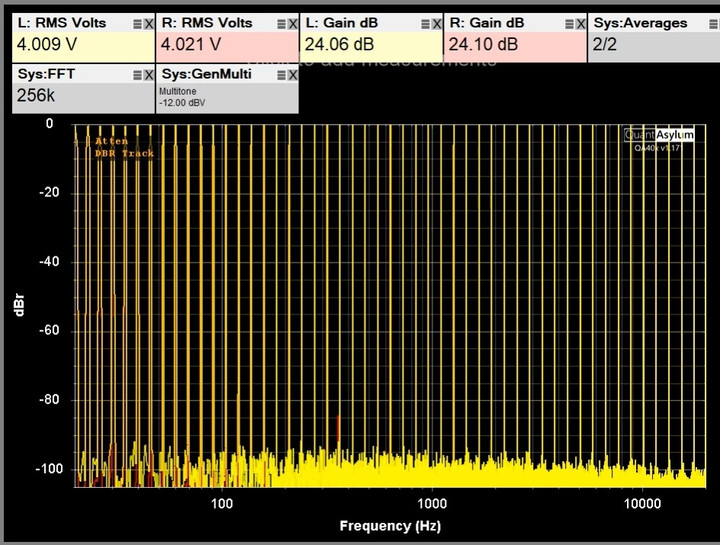Click the QuantAsylum logo on the graph

pyautogui.click(x=659, y=135)
